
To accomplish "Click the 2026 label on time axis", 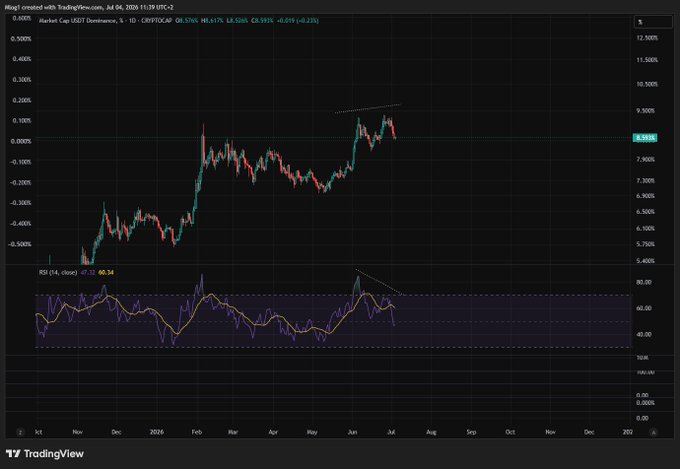I will [157, 432].
